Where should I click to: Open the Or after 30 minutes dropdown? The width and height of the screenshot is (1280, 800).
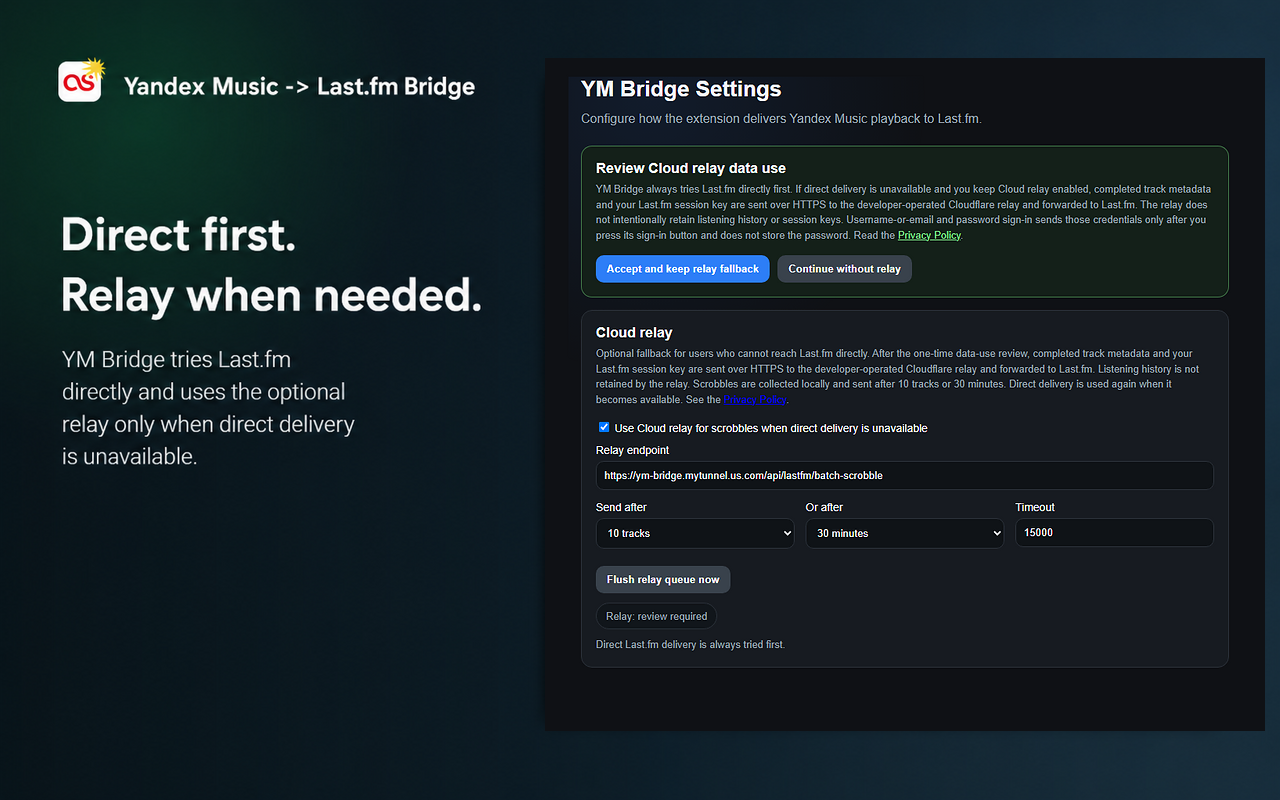pos(905,533)
